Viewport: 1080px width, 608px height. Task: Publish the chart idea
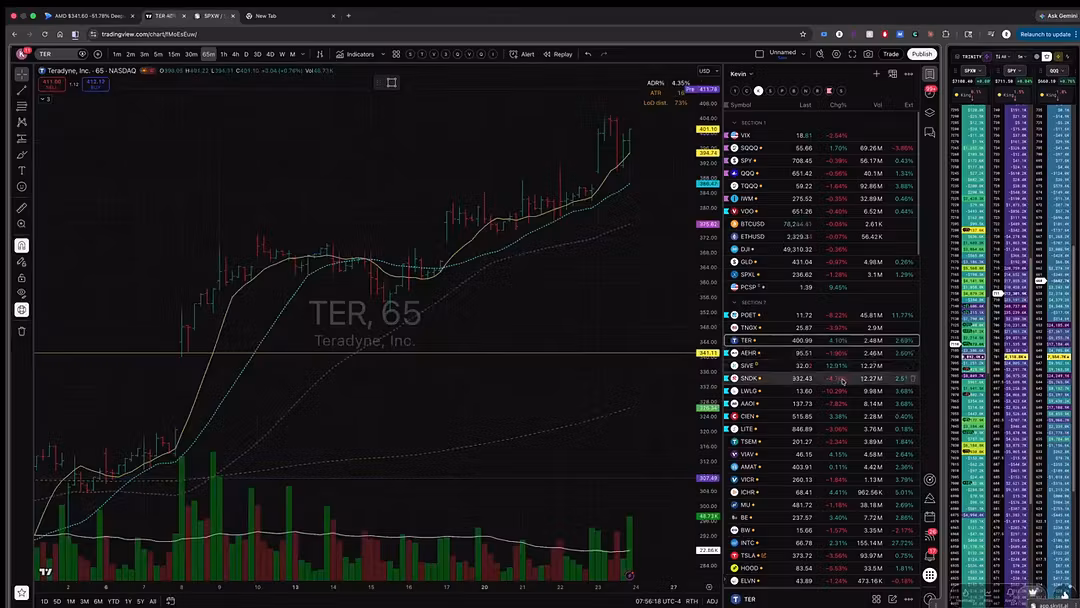click(922, 54)
